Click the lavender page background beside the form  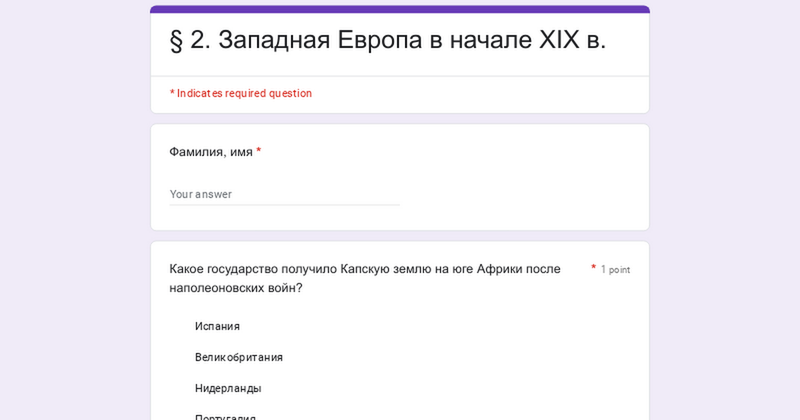74,204
